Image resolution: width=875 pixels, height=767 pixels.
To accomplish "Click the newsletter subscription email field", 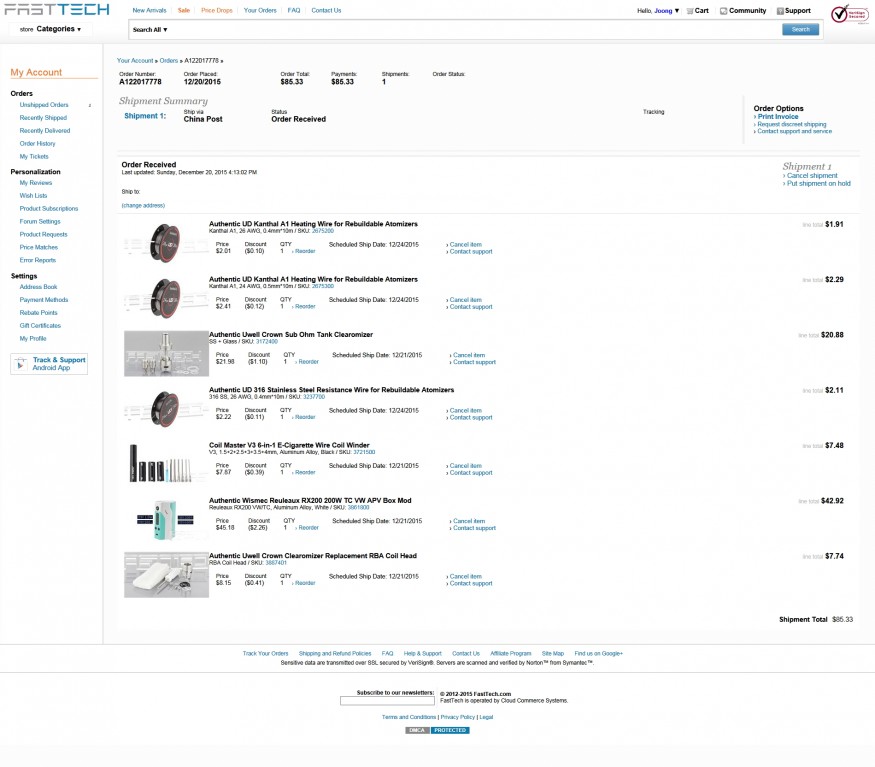I will (x=387, y=701).
